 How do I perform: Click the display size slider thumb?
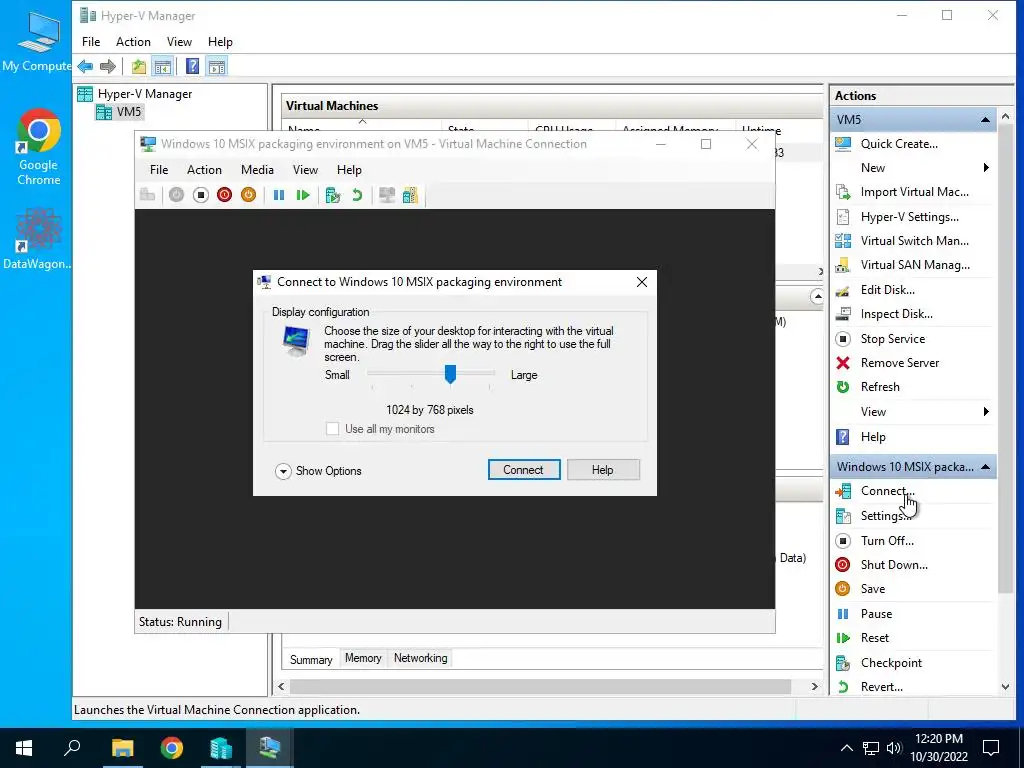(x=450, y=374)
